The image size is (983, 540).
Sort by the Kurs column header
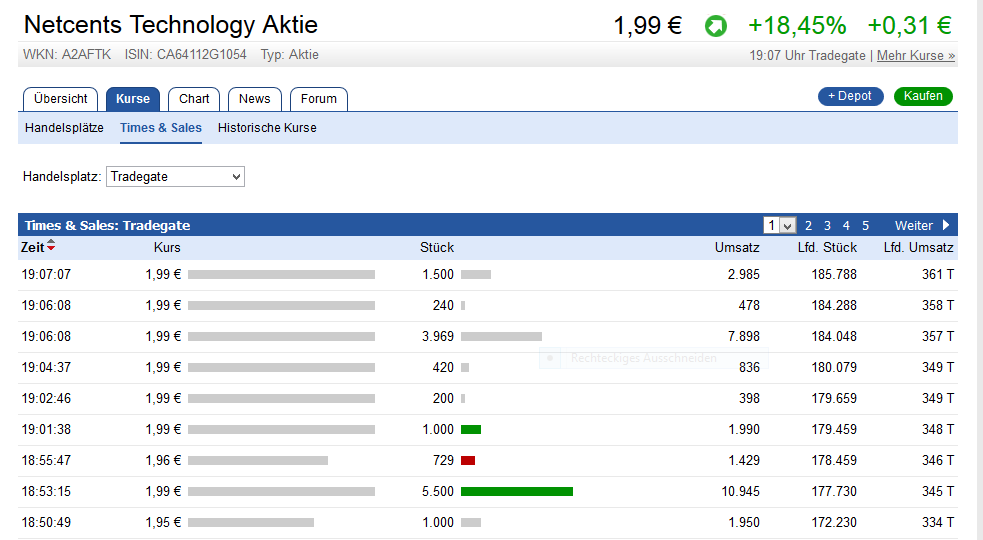167,247
